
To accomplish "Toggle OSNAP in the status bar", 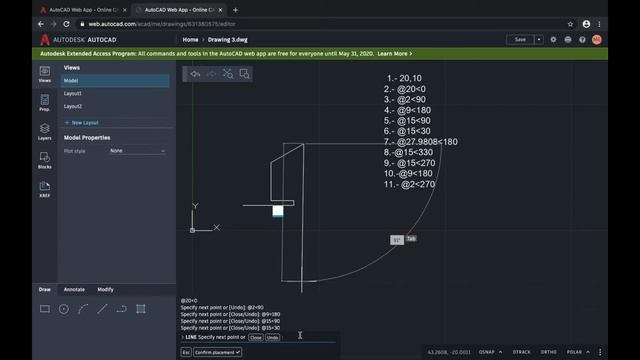I will point(486,352).
